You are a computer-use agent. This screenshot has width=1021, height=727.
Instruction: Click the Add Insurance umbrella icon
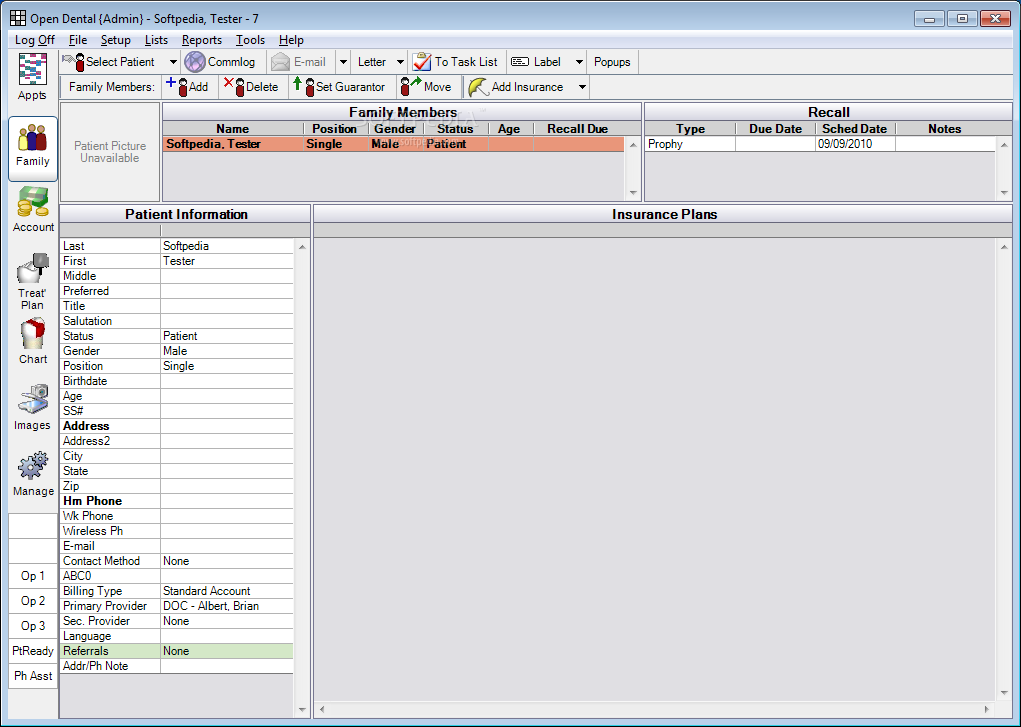click(x=479, y=87)
